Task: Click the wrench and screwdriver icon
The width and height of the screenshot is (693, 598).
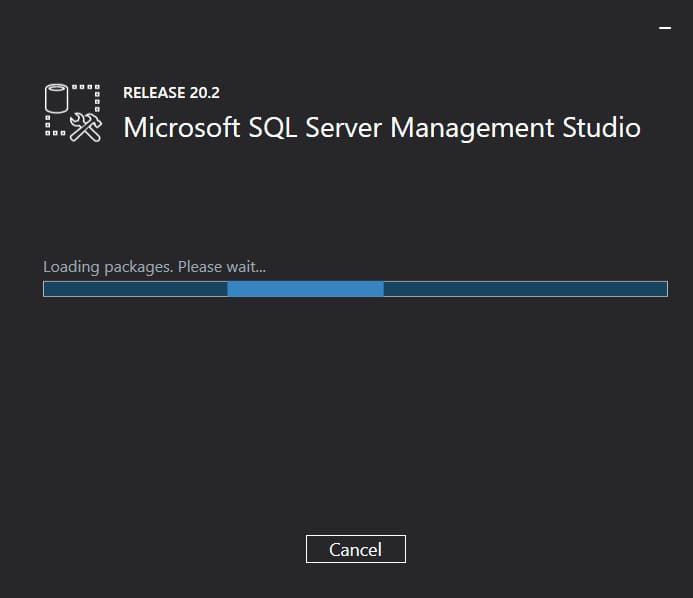Action: (86, 128)
